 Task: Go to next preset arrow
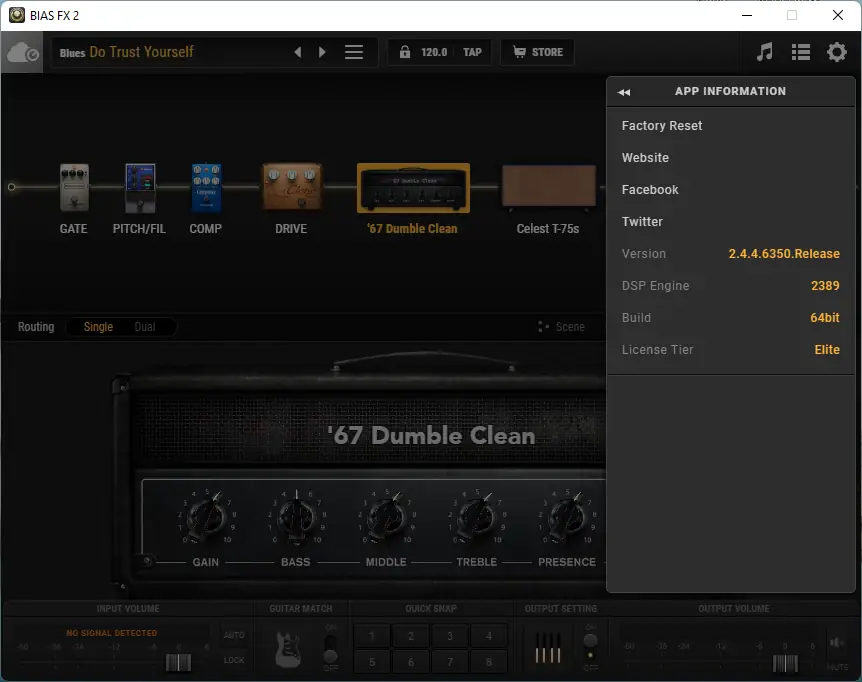point(322,52)
